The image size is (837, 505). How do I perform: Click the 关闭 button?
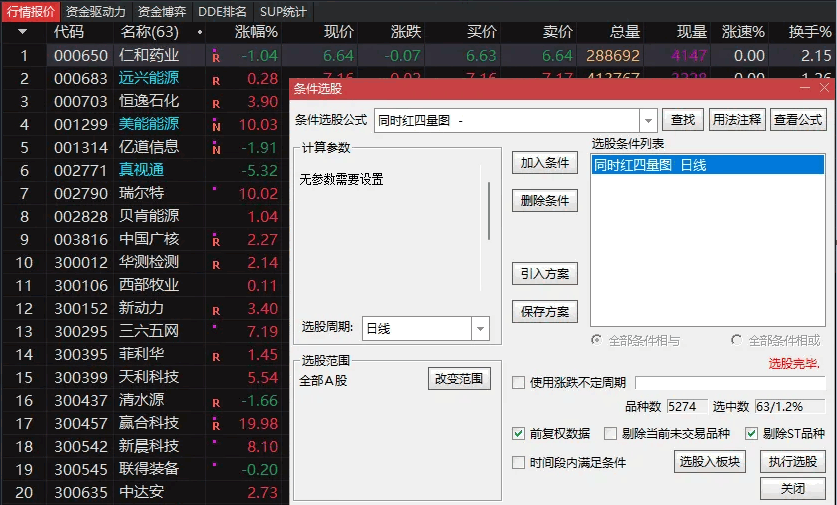793,488
